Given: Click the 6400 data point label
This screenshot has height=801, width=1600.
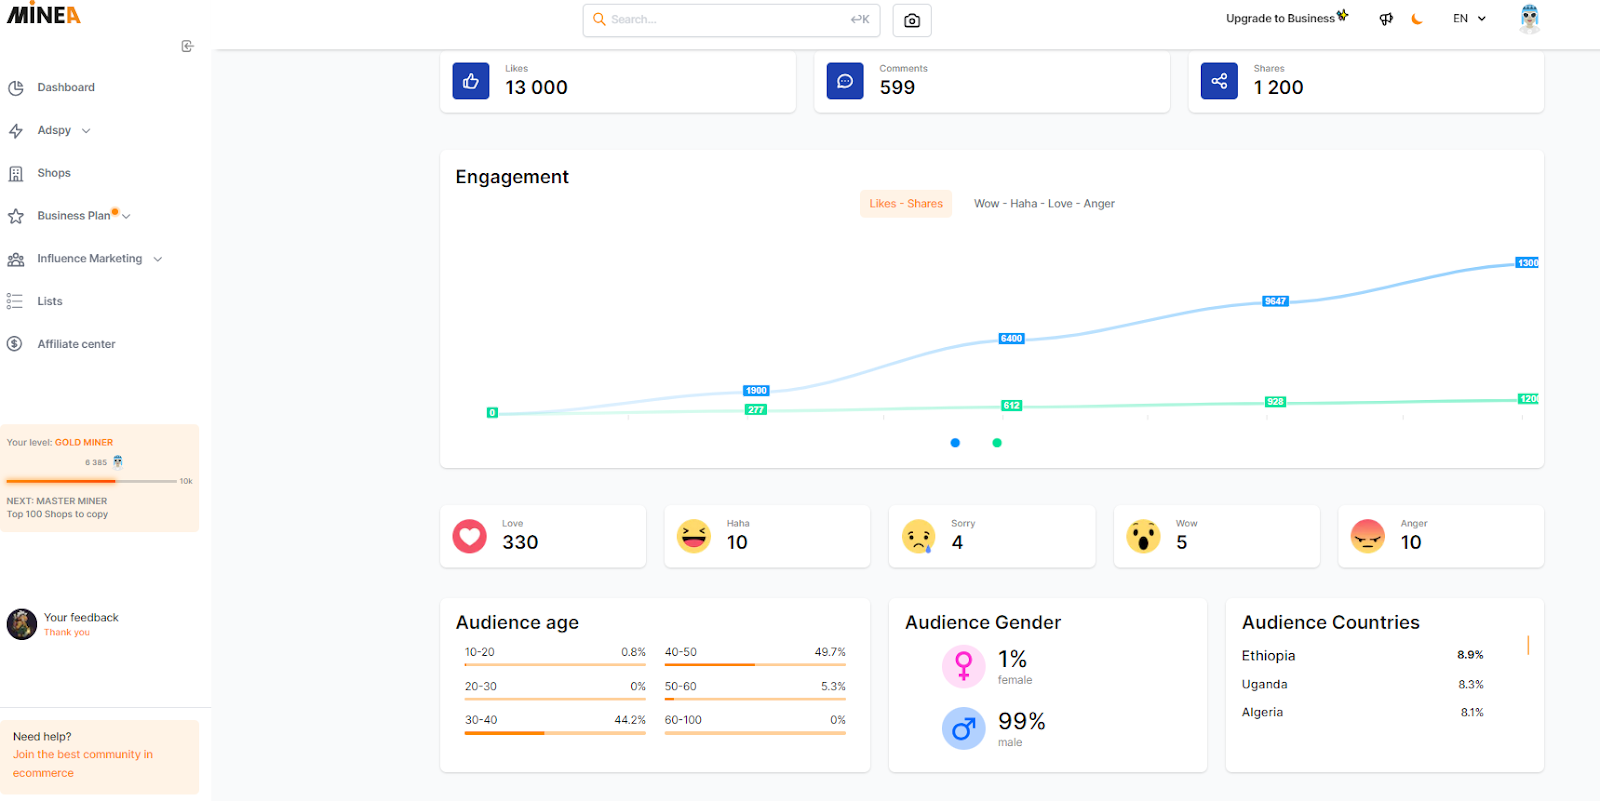Looking at the screenshot, I should coord(1012,339).
